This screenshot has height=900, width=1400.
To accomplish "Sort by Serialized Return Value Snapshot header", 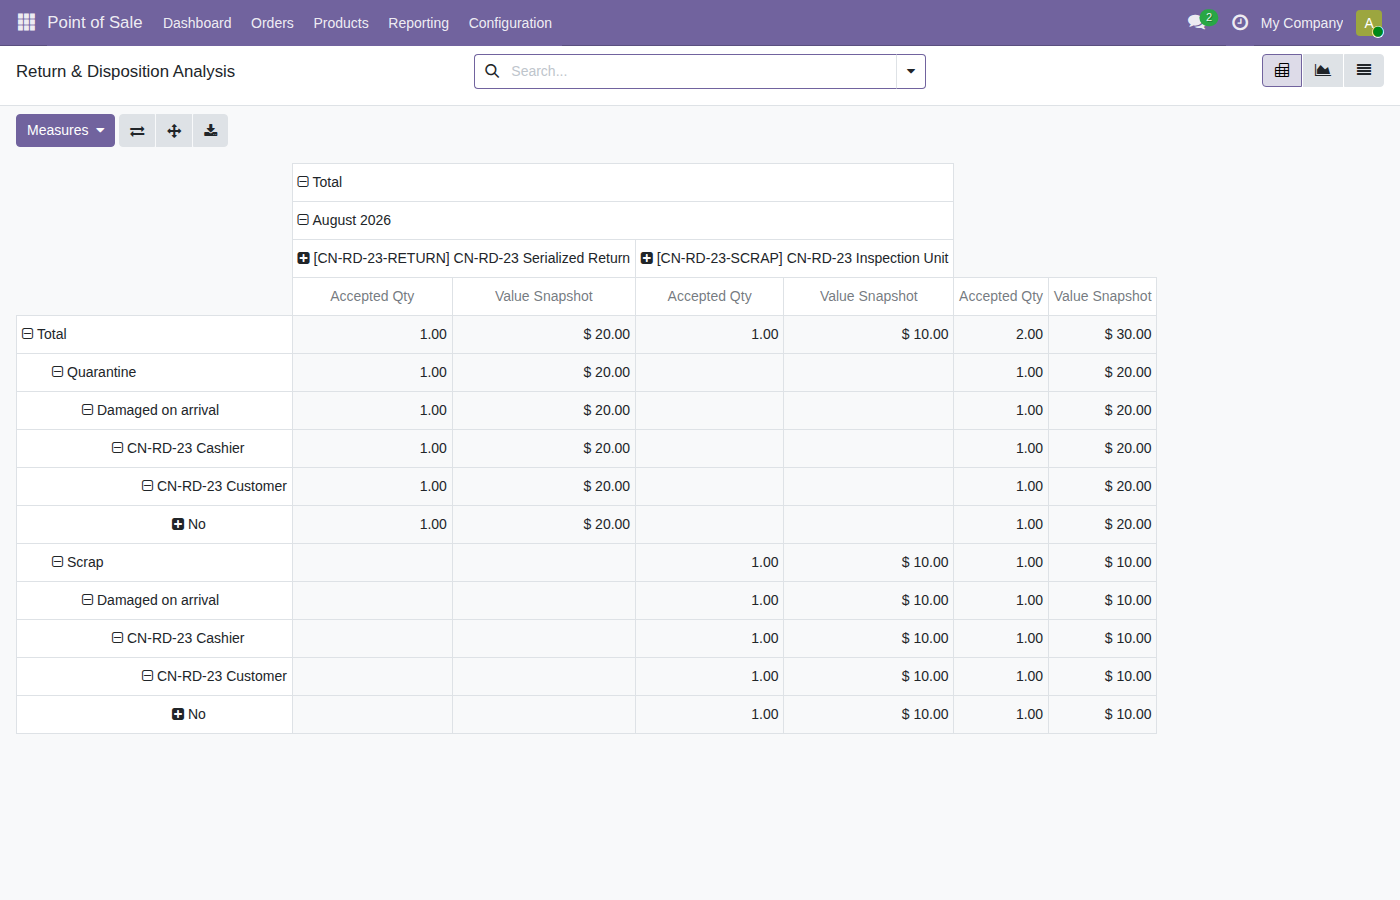I will (544, 296).
